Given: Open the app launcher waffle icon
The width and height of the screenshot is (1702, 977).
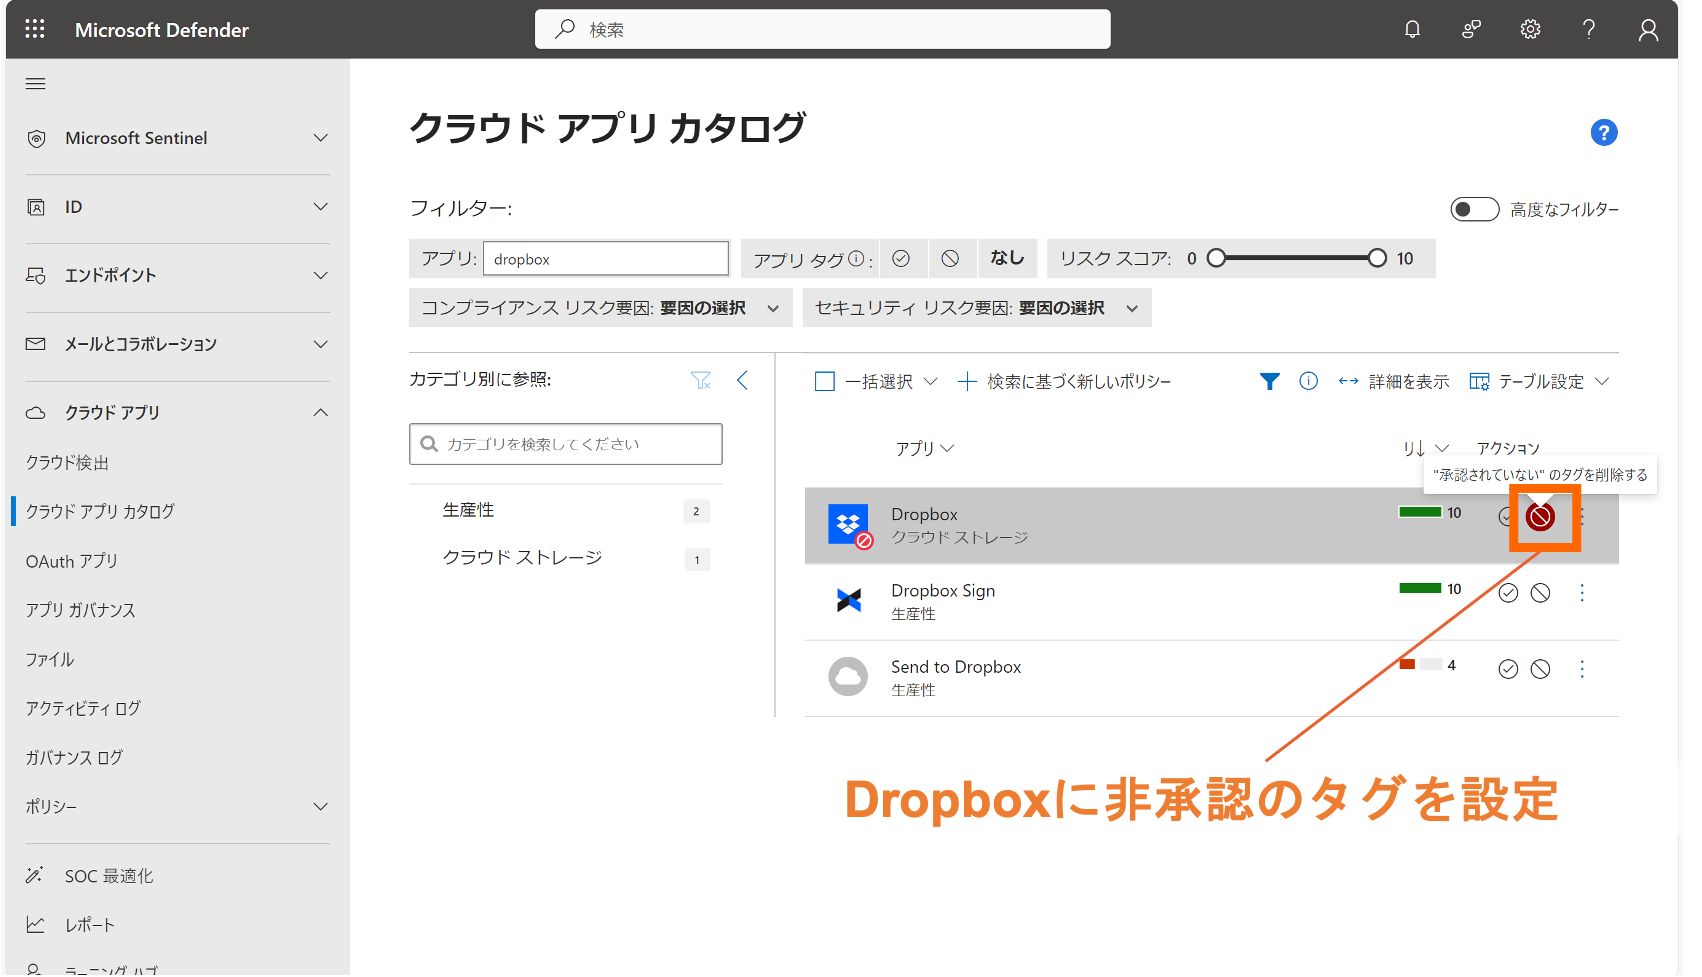Looking at the screenshot, I should (35, 29).
